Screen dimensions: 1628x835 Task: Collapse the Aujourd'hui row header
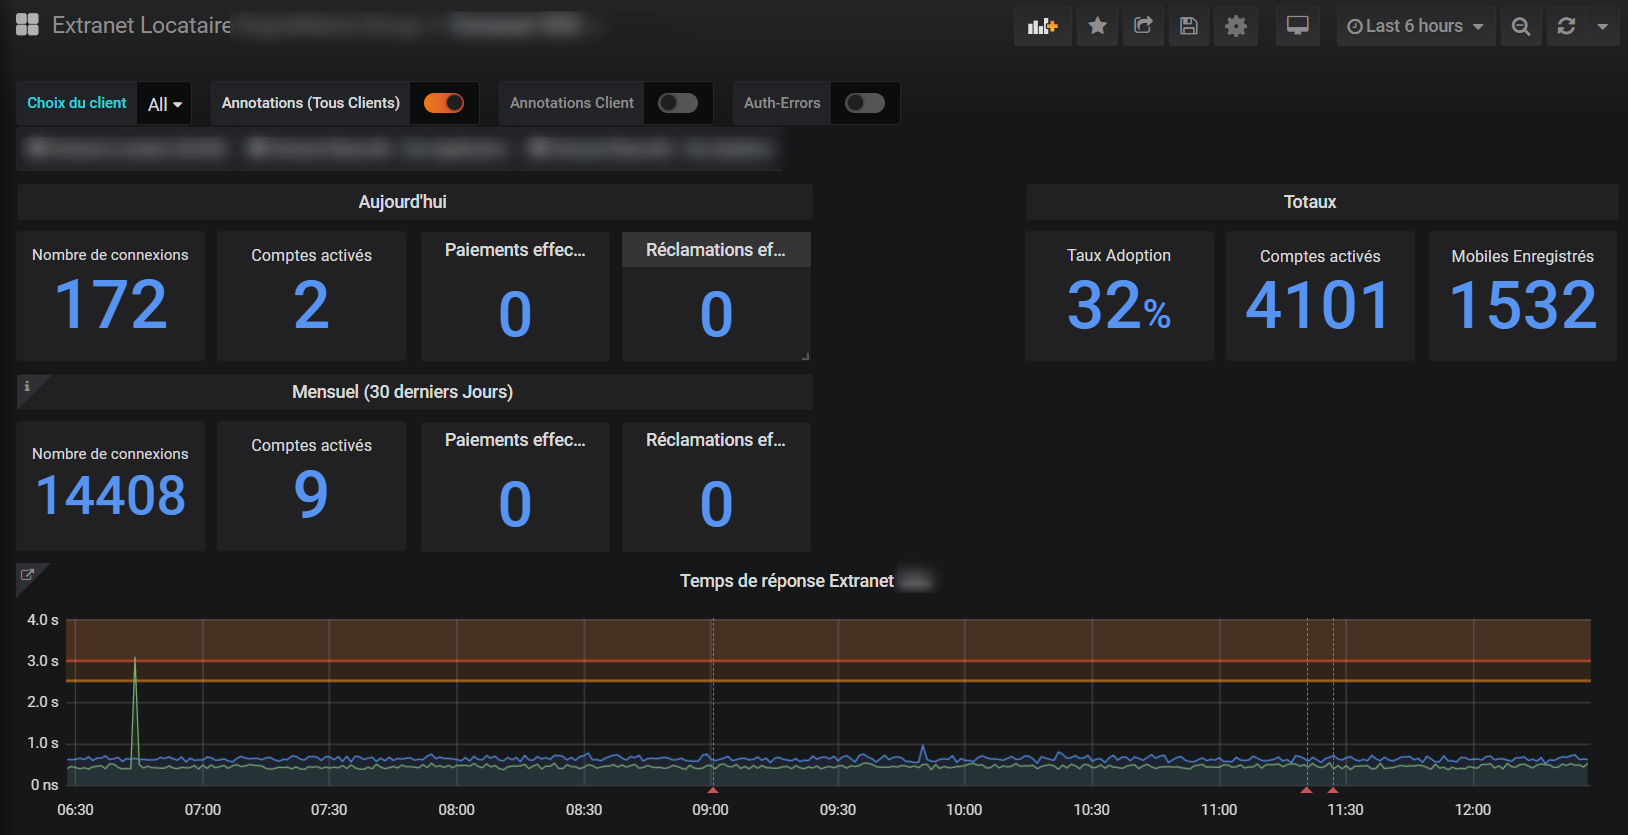(x=402, y=202)
